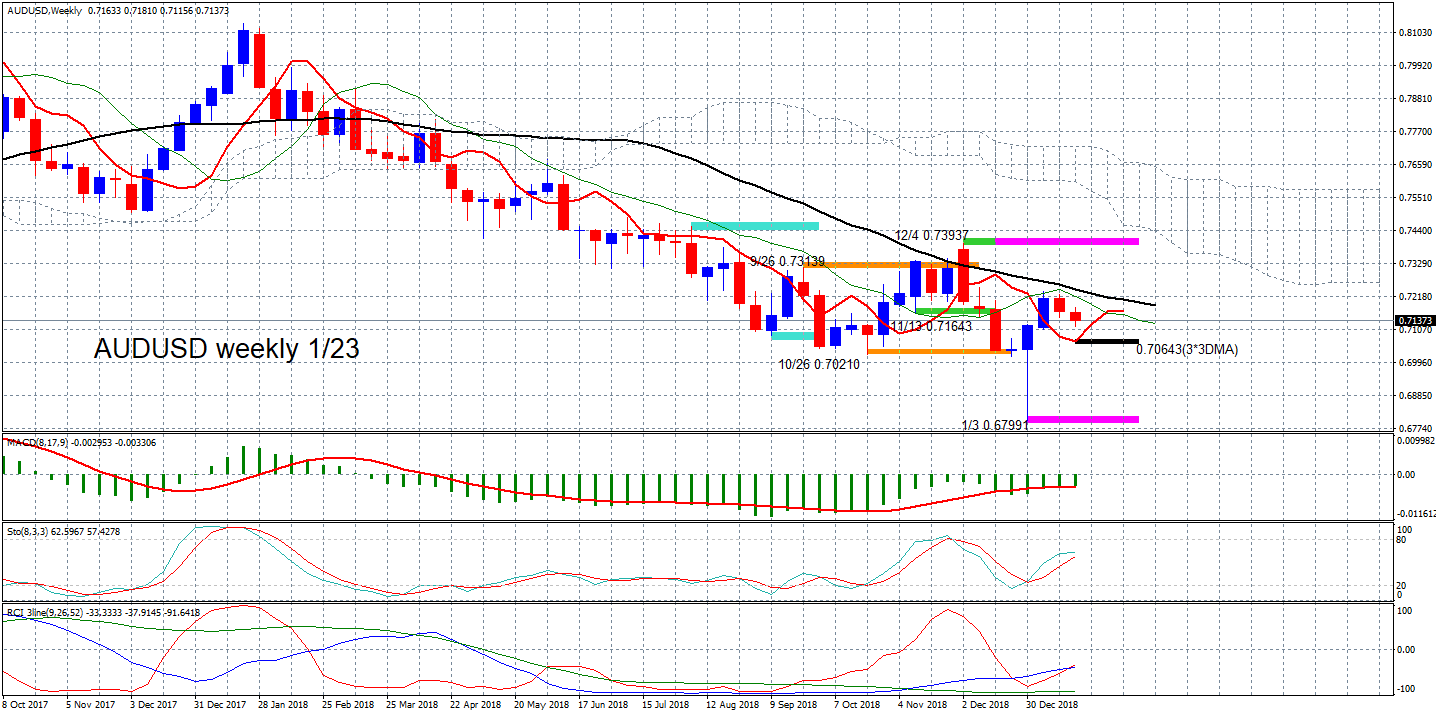Click the 0.68850 price axis label
1436x716 pixels.
pos(1414,396)
